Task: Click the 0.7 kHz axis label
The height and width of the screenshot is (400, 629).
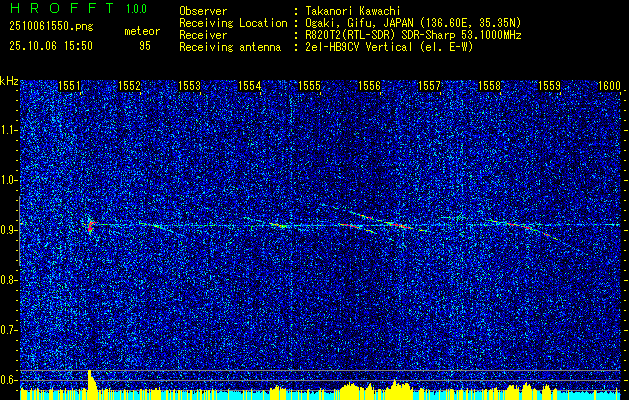Action: pos(8,330)
